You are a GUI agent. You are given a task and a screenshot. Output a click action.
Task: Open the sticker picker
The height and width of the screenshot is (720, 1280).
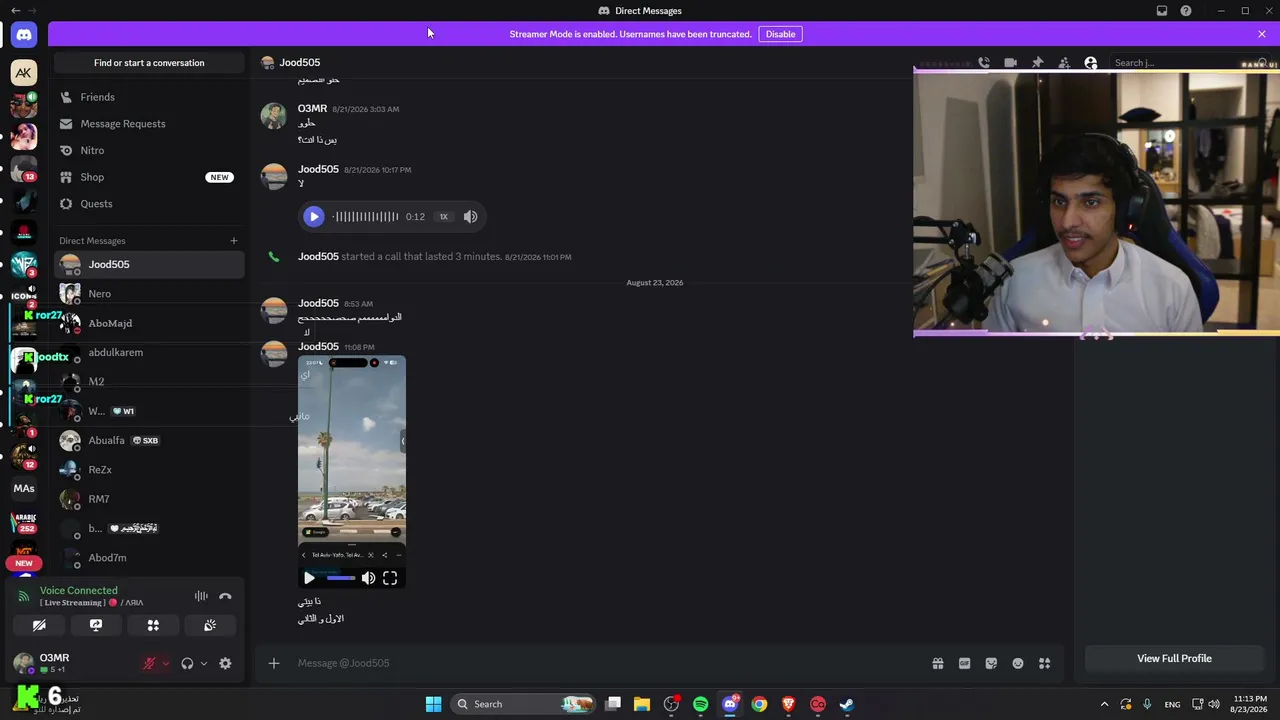pyautogui.click(x=991, y=663)
